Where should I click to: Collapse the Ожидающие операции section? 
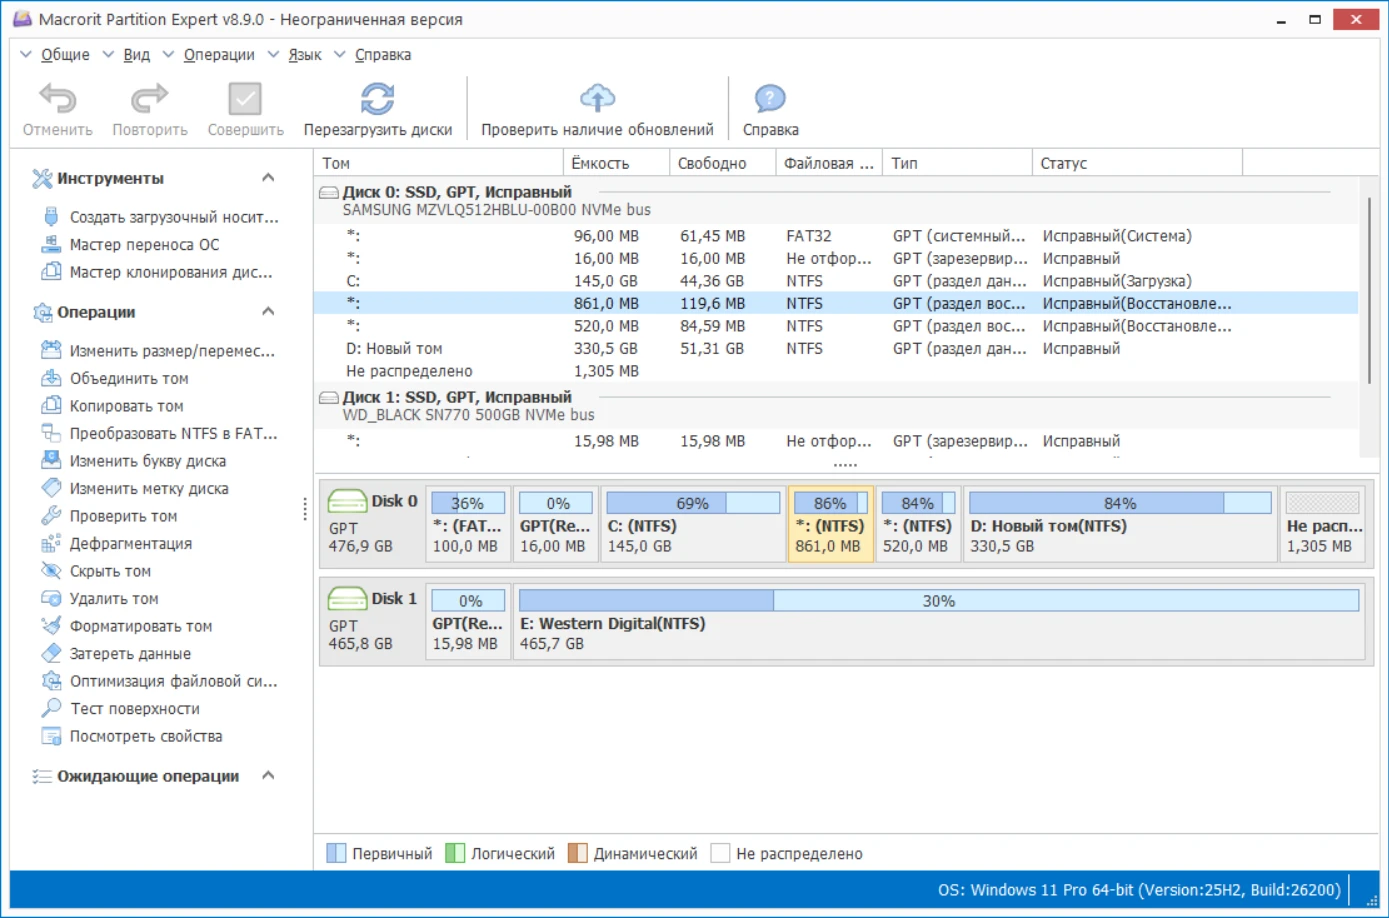tap(268, 776)
